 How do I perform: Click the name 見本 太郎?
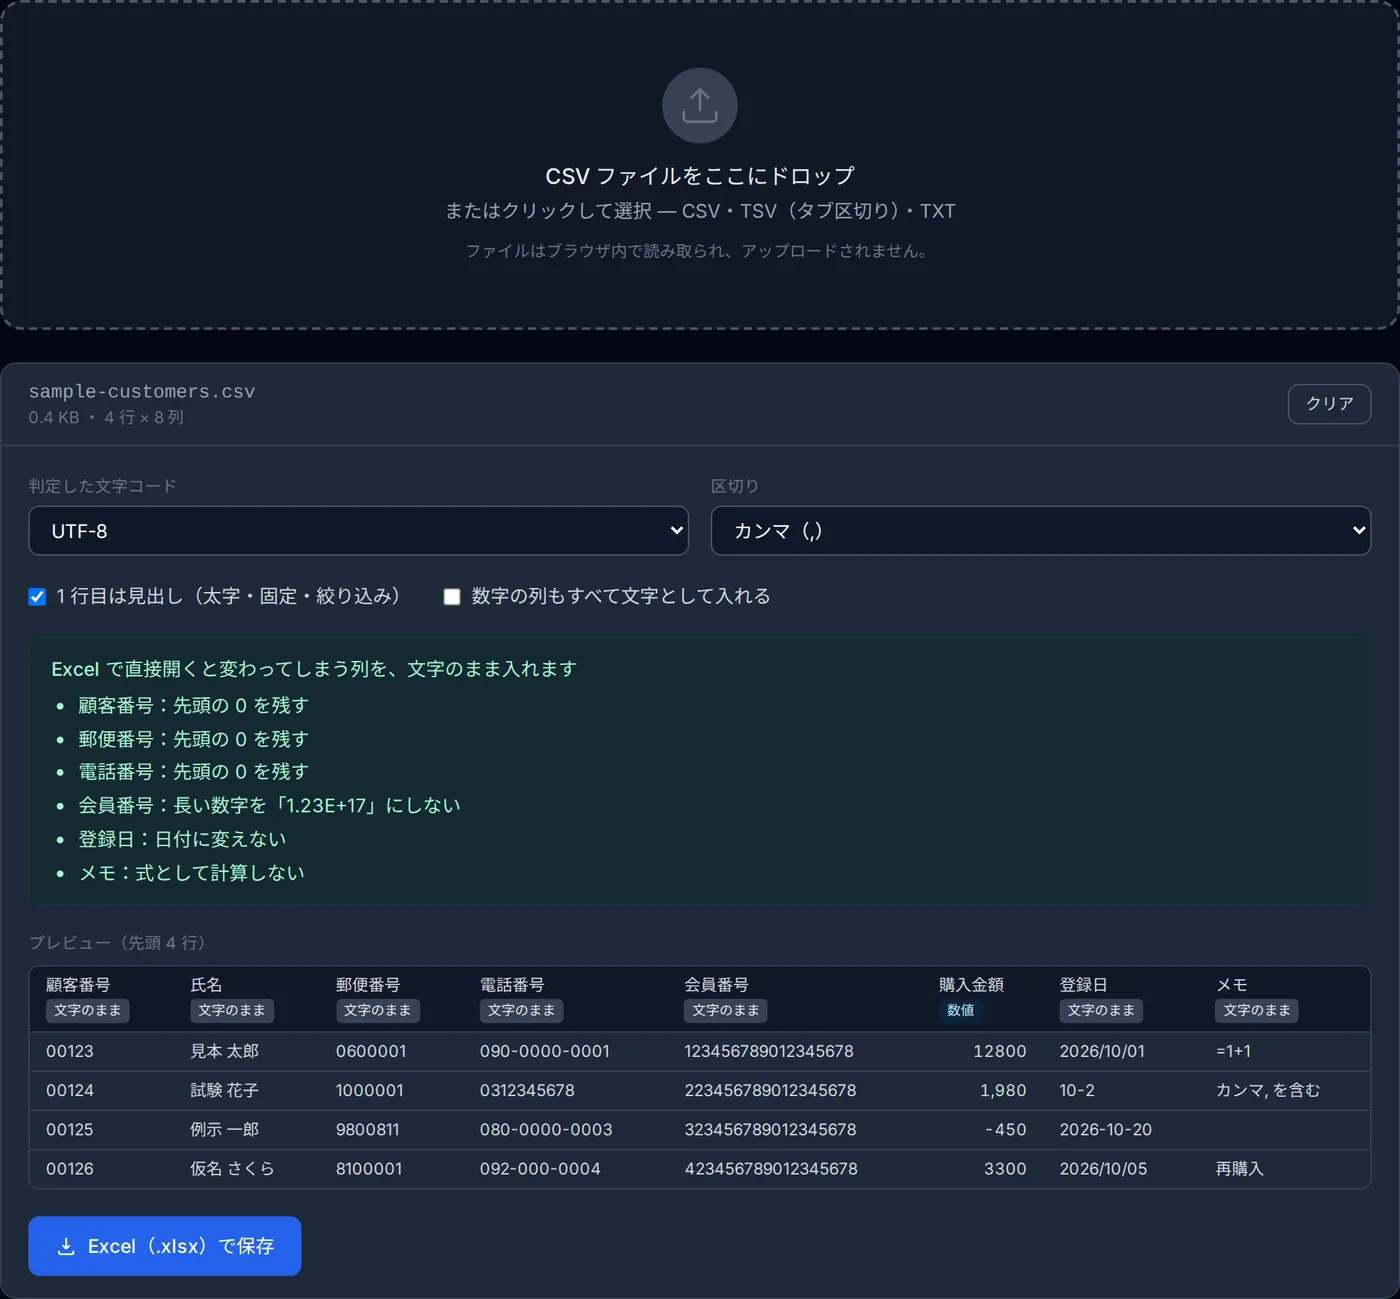click(225, 1051)
